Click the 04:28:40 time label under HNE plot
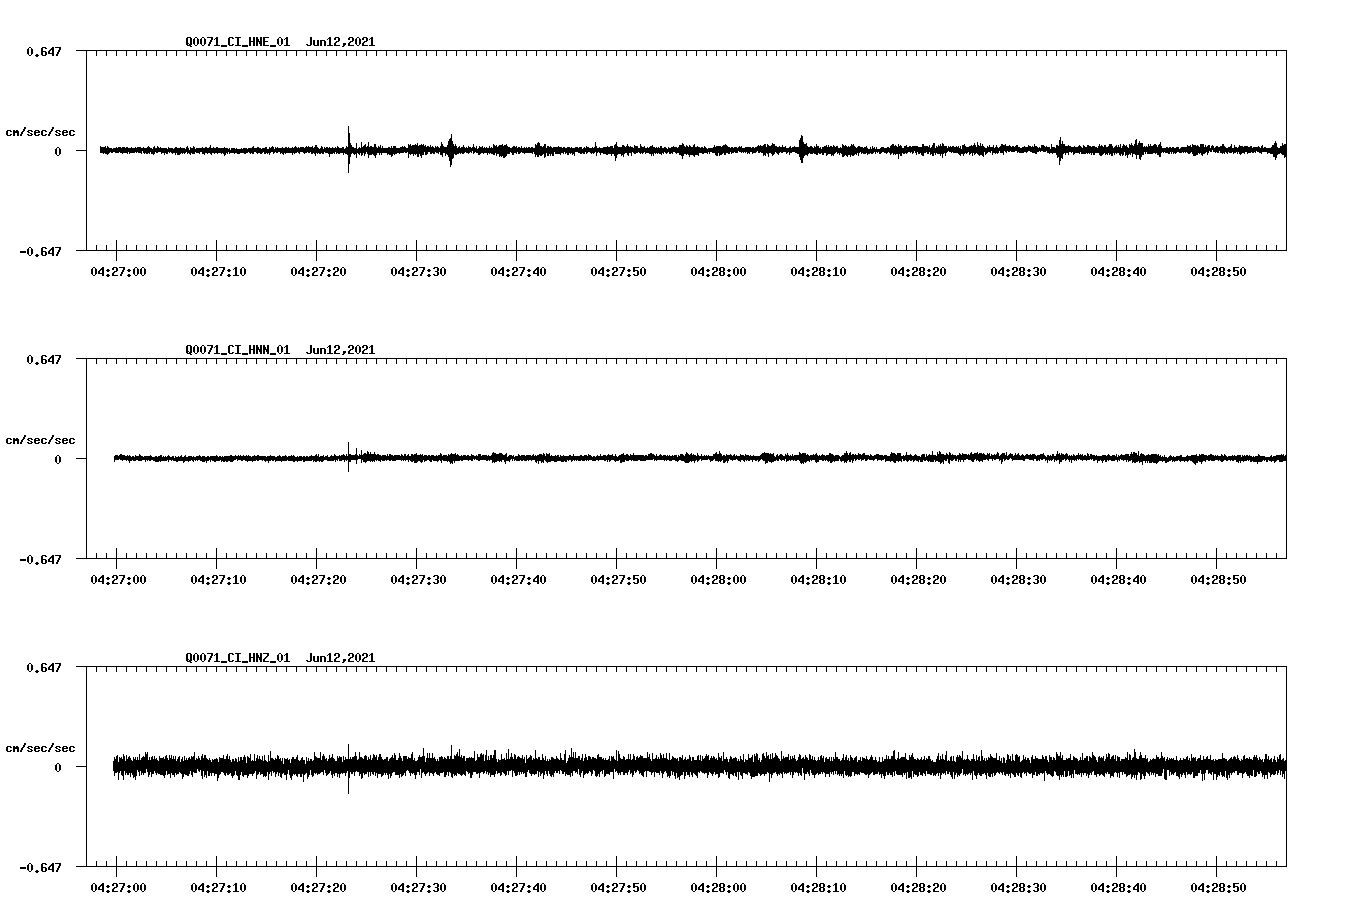1358x924 pixels. click(1118, 272)
